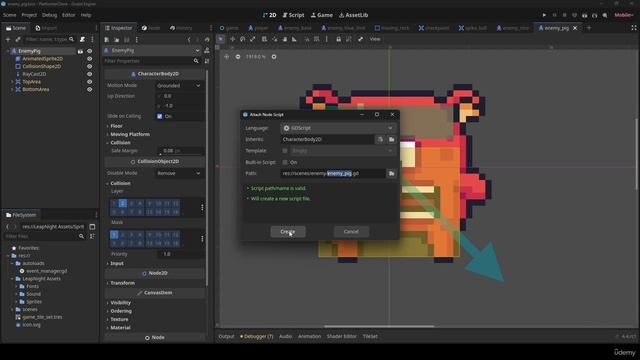Toggle visibility of EnemyPig node
The width and height of the screenshot is (640, 360).
click(89, 51)
